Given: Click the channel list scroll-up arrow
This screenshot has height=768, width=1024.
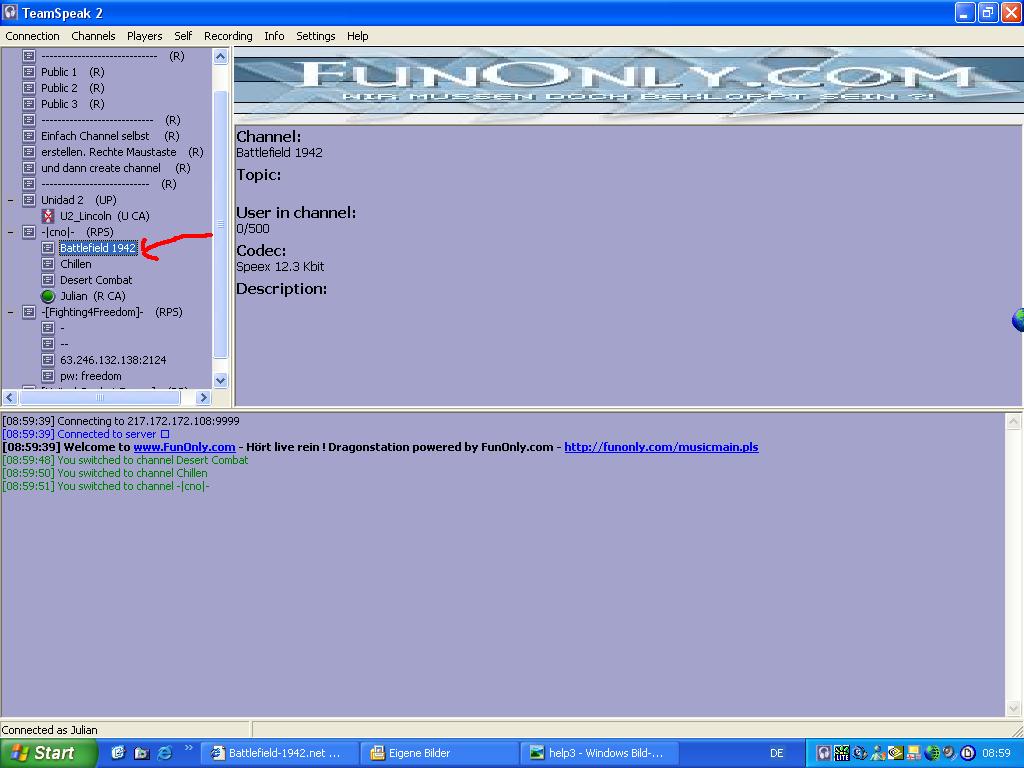Looking at the screenshot, I should [221, 57].
